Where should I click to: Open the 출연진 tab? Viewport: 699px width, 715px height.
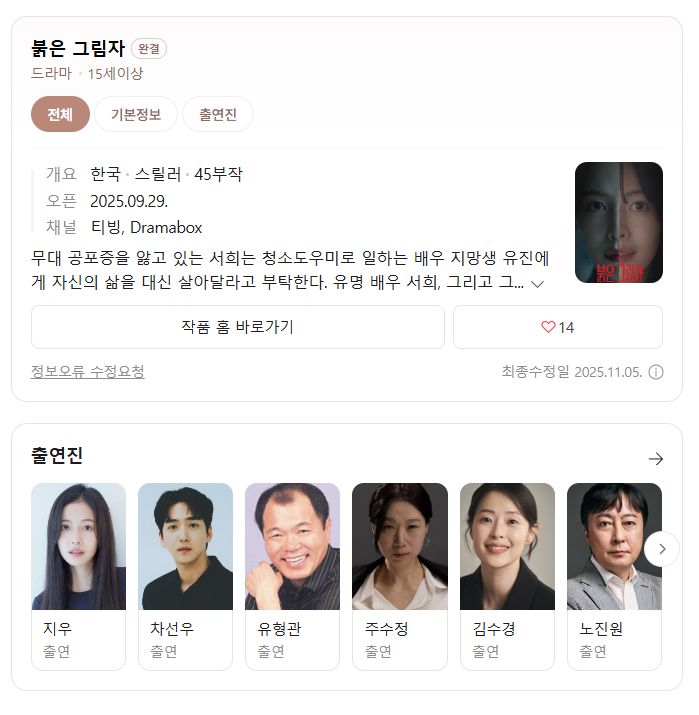coord(218,114)
